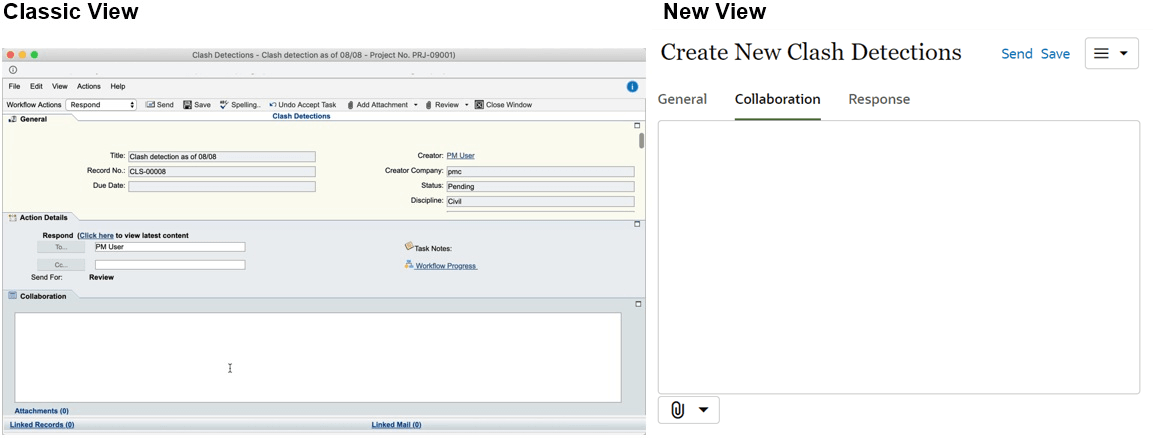Open the View menu
1153x442 pixels.
pyautogui.click(x=60, y=87)
